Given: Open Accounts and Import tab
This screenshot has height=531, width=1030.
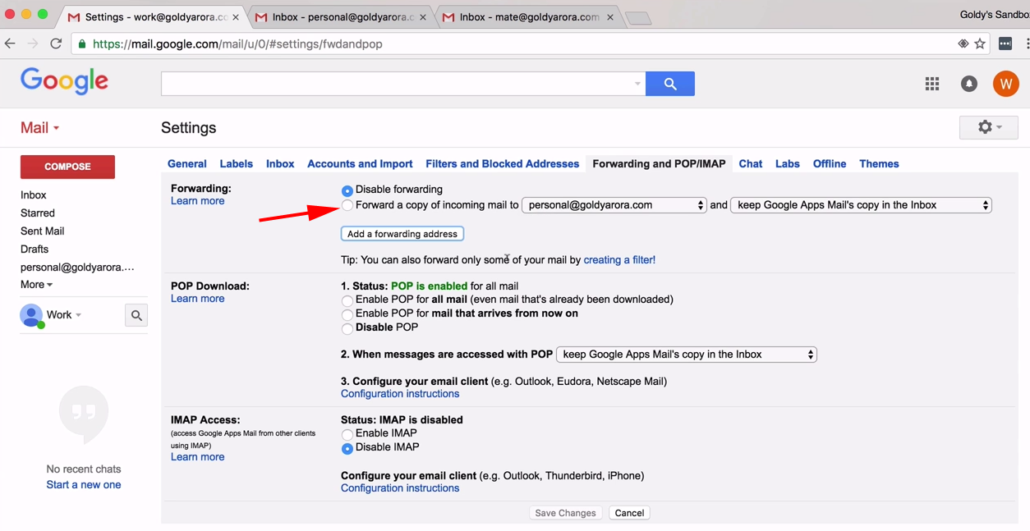Looking at the screenshot, I should 360,164.
